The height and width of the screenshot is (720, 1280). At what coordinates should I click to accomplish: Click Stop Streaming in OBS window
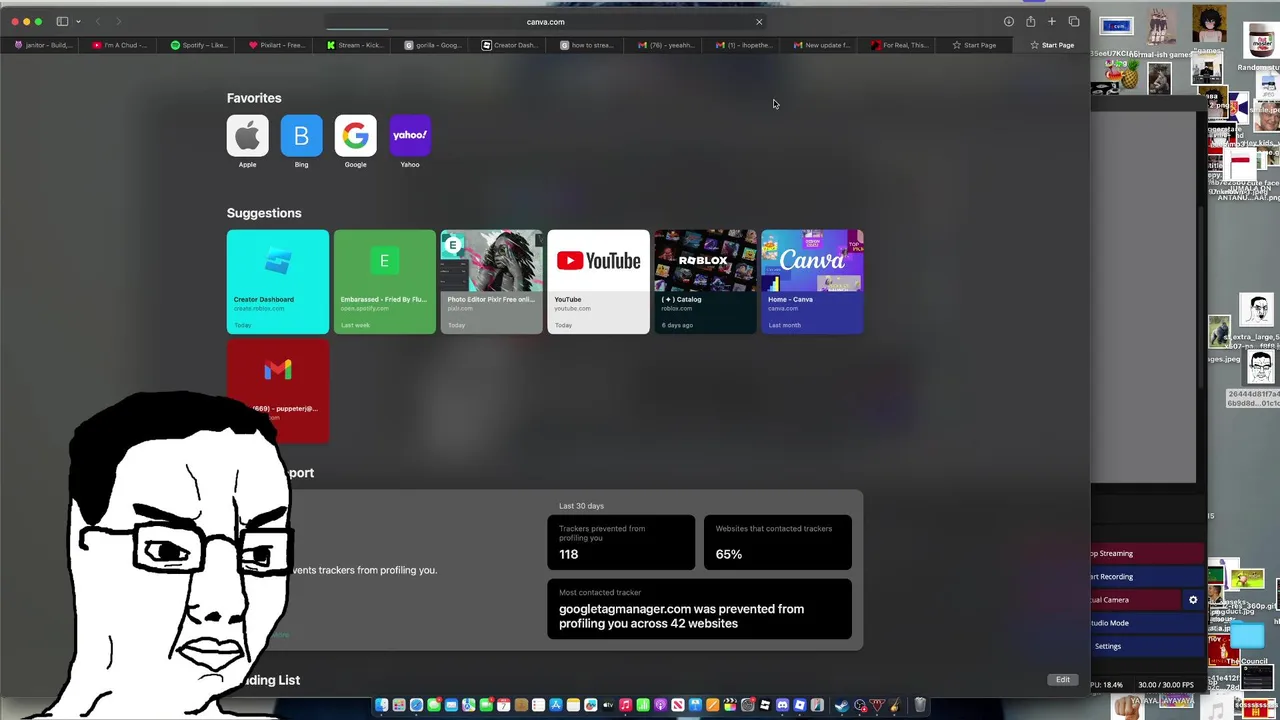click(1147, 553)
